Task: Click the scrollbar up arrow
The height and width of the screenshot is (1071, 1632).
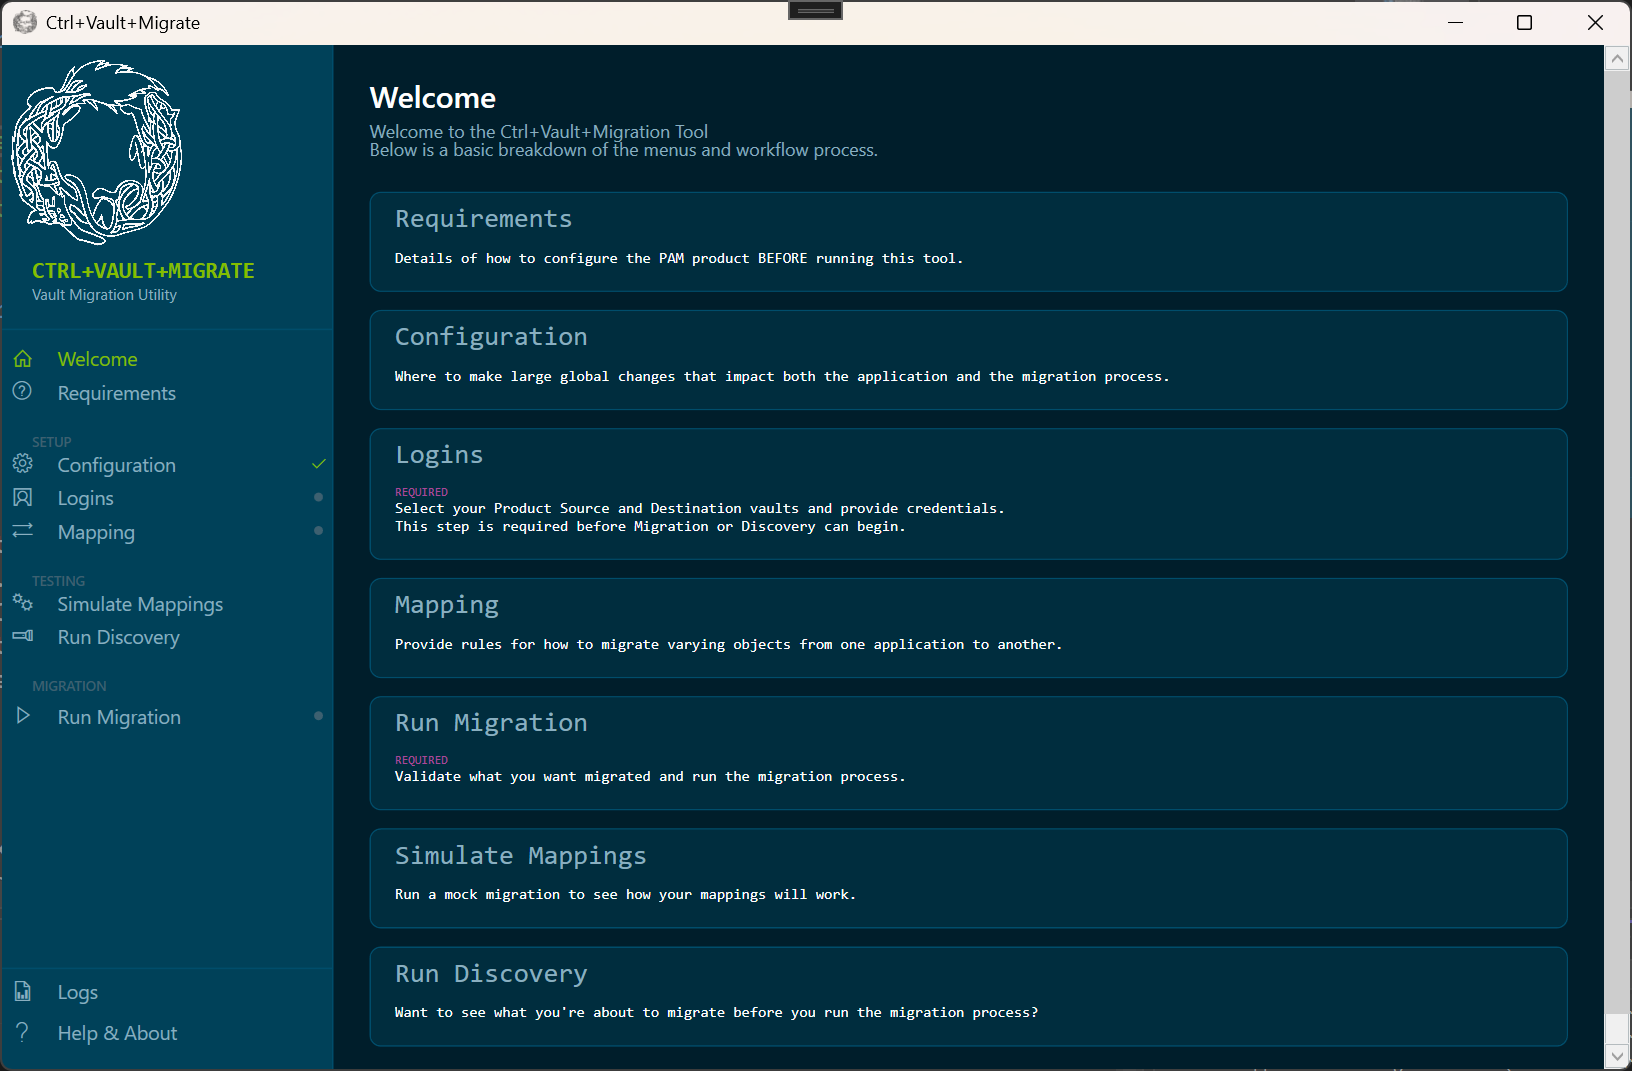Action: 1617,58
